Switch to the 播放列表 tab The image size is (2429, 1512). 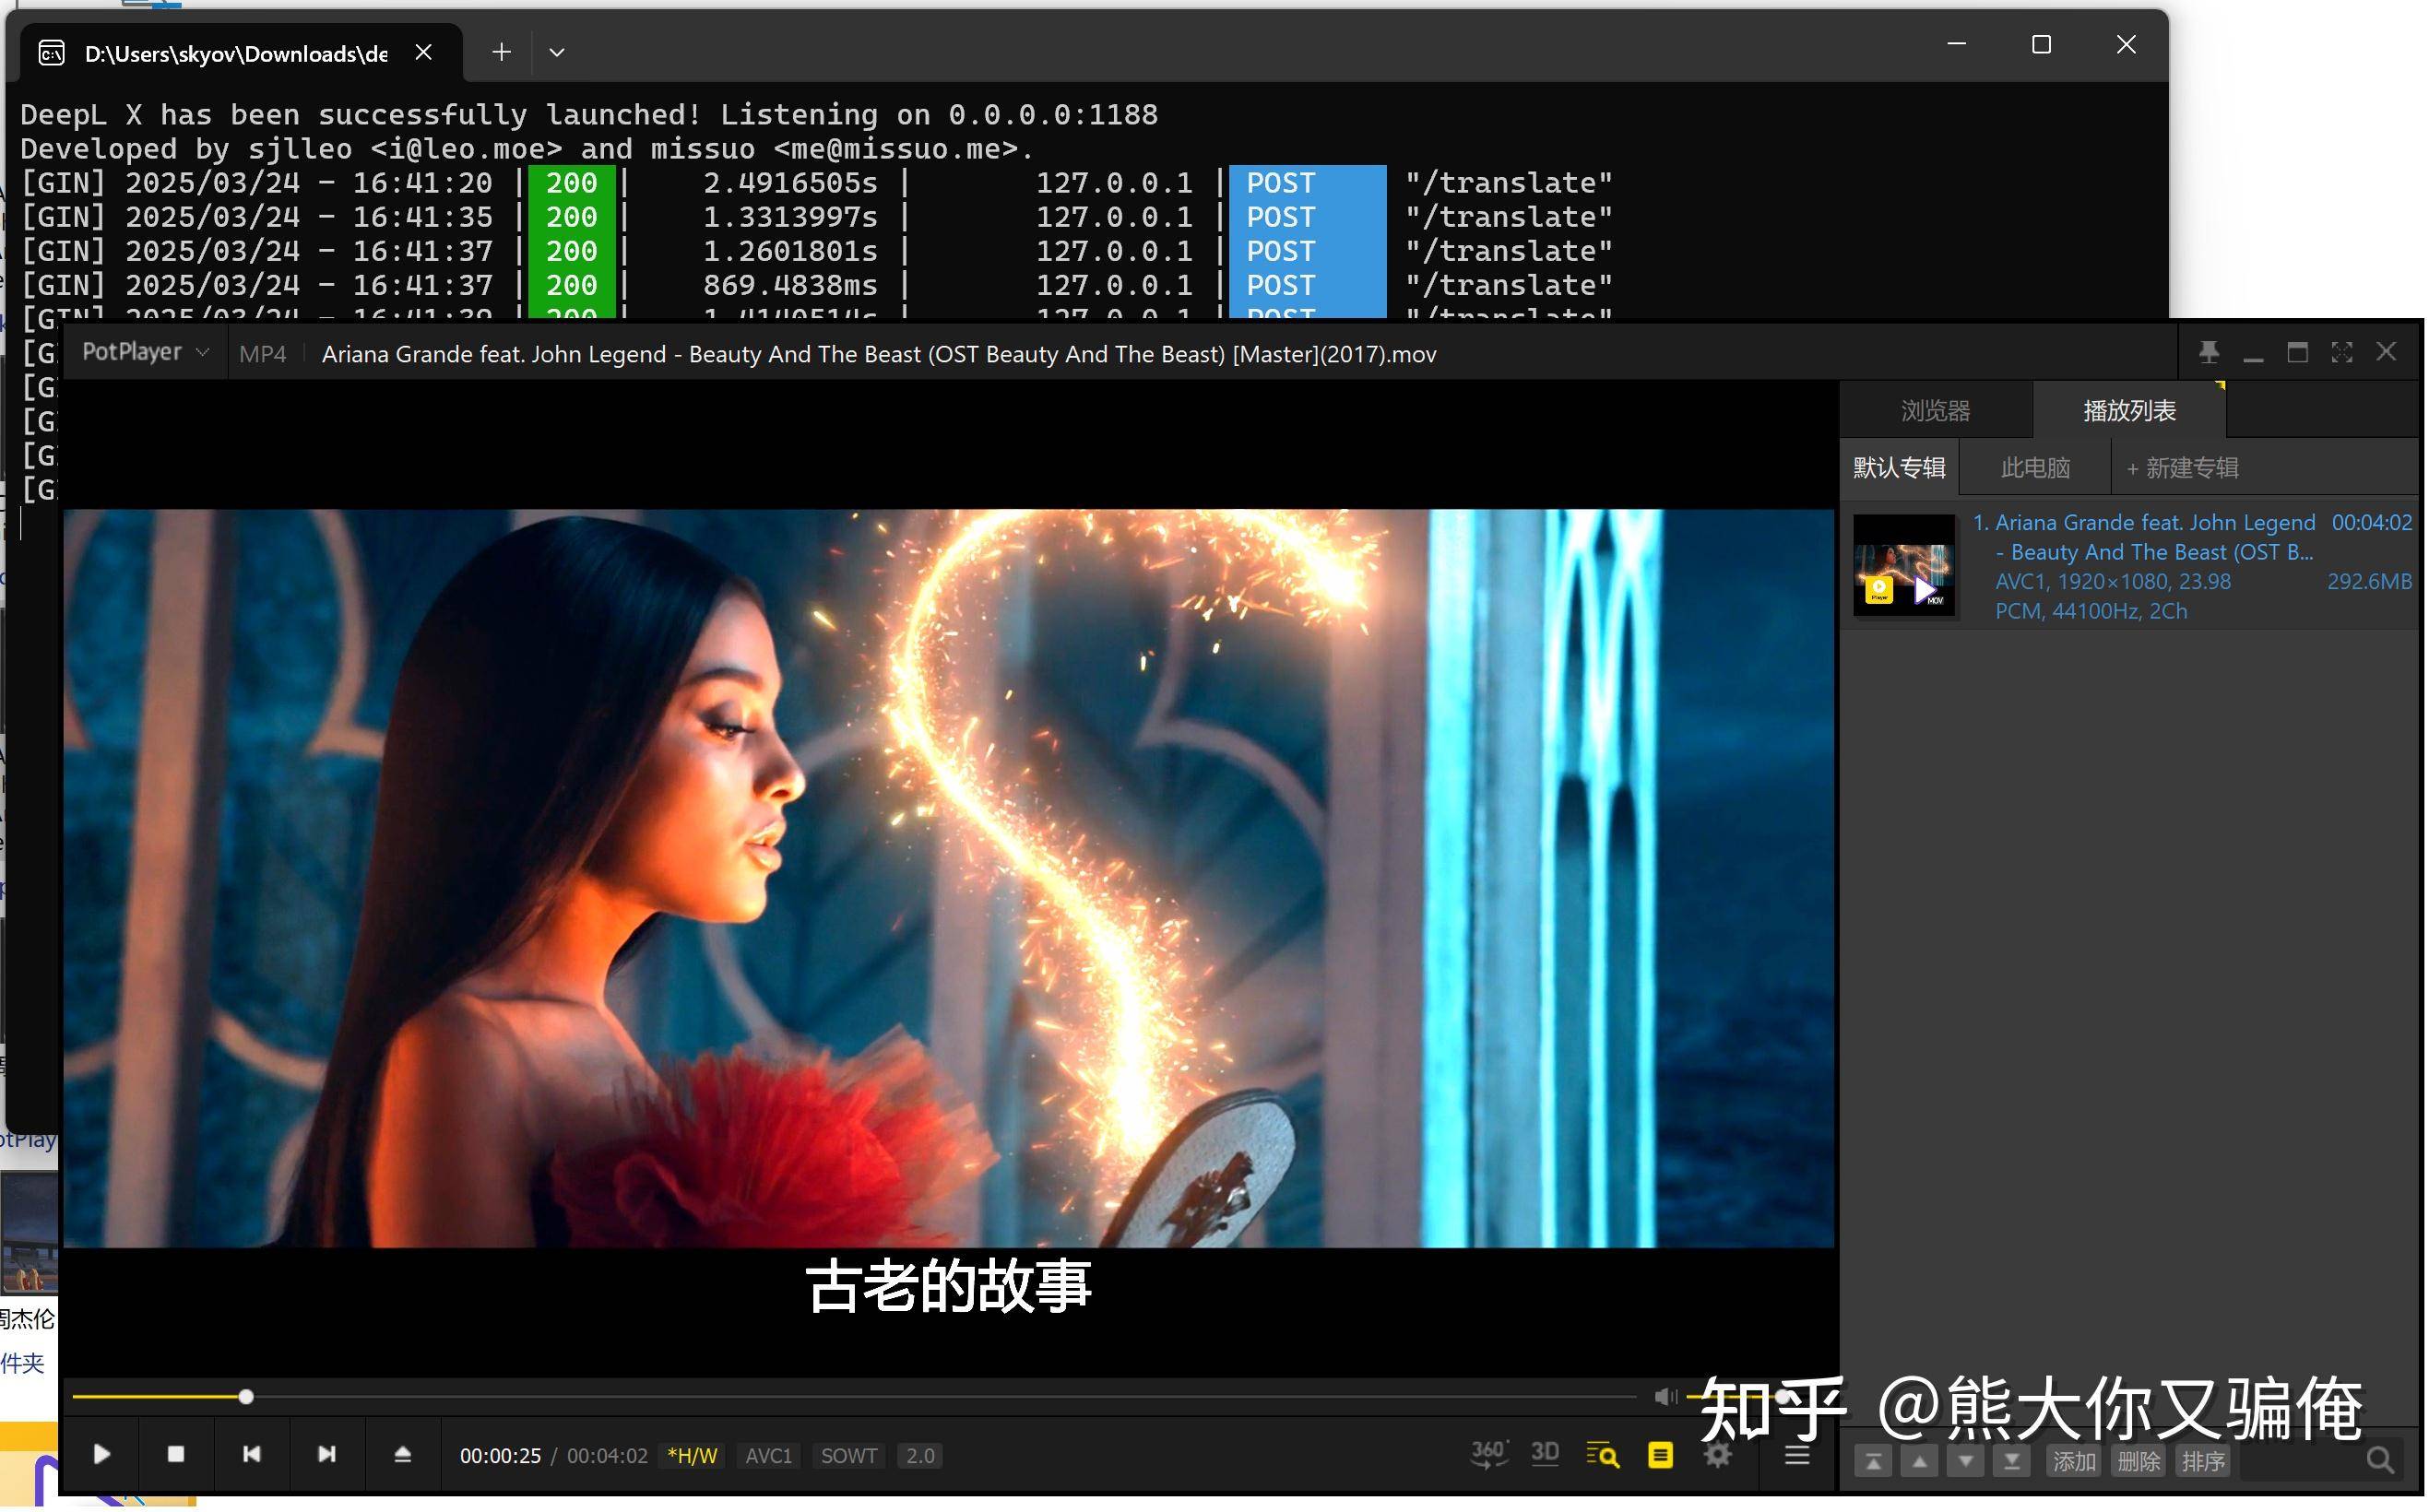(2129, 411)
